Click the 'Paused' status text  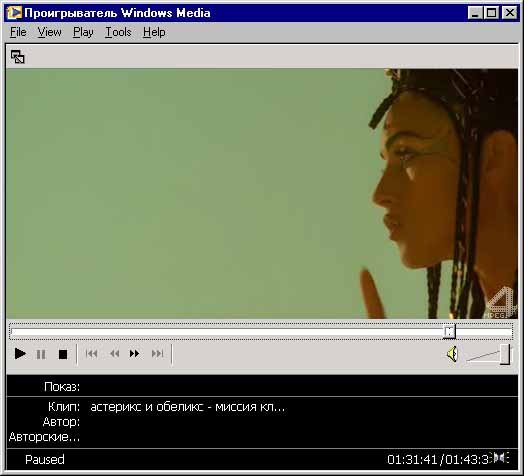45,460
